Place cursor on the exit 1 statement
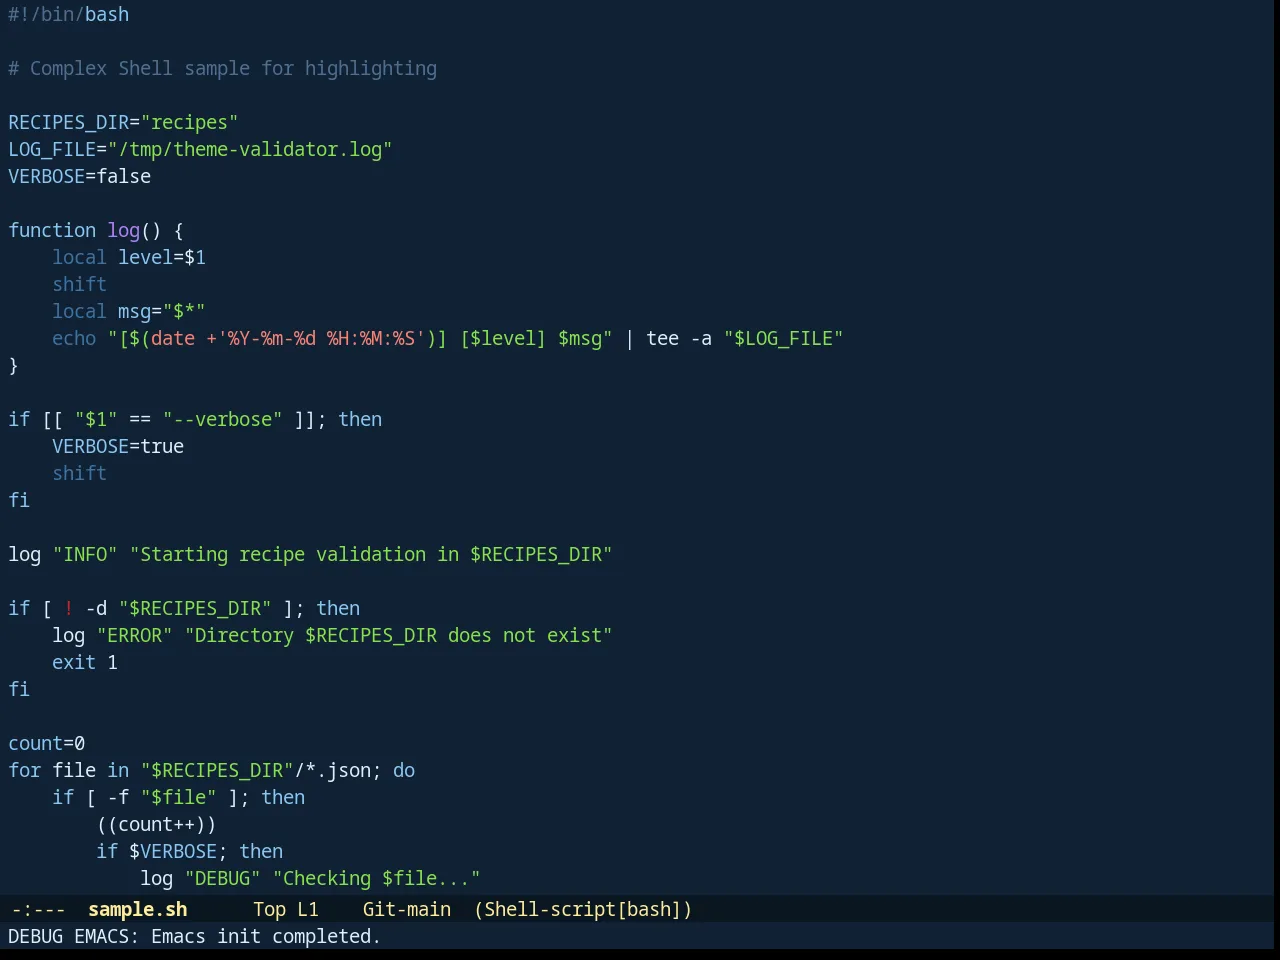 point(85,662)
